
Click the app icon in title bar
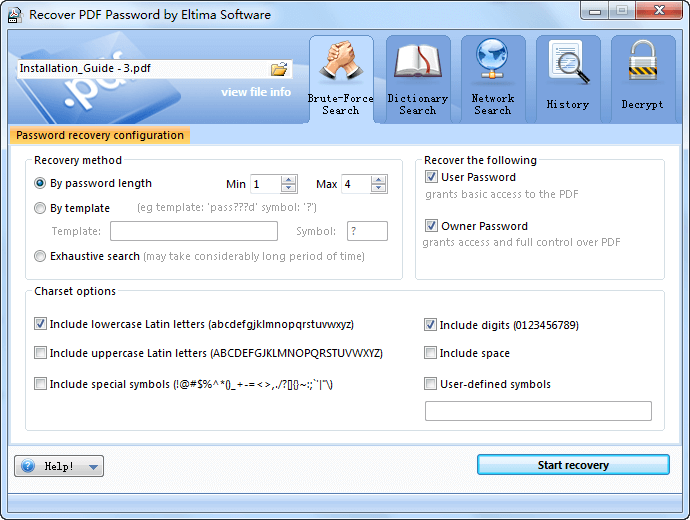pyautogui.click(x=15, y=15)
